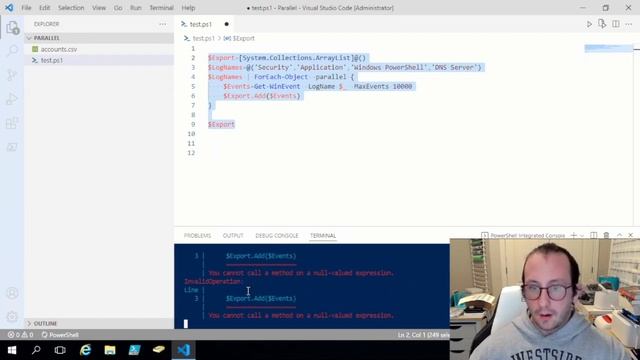This screenshot has width=640, height=360.
Task: Open the Extensions view
Action: tap(12, 123)
